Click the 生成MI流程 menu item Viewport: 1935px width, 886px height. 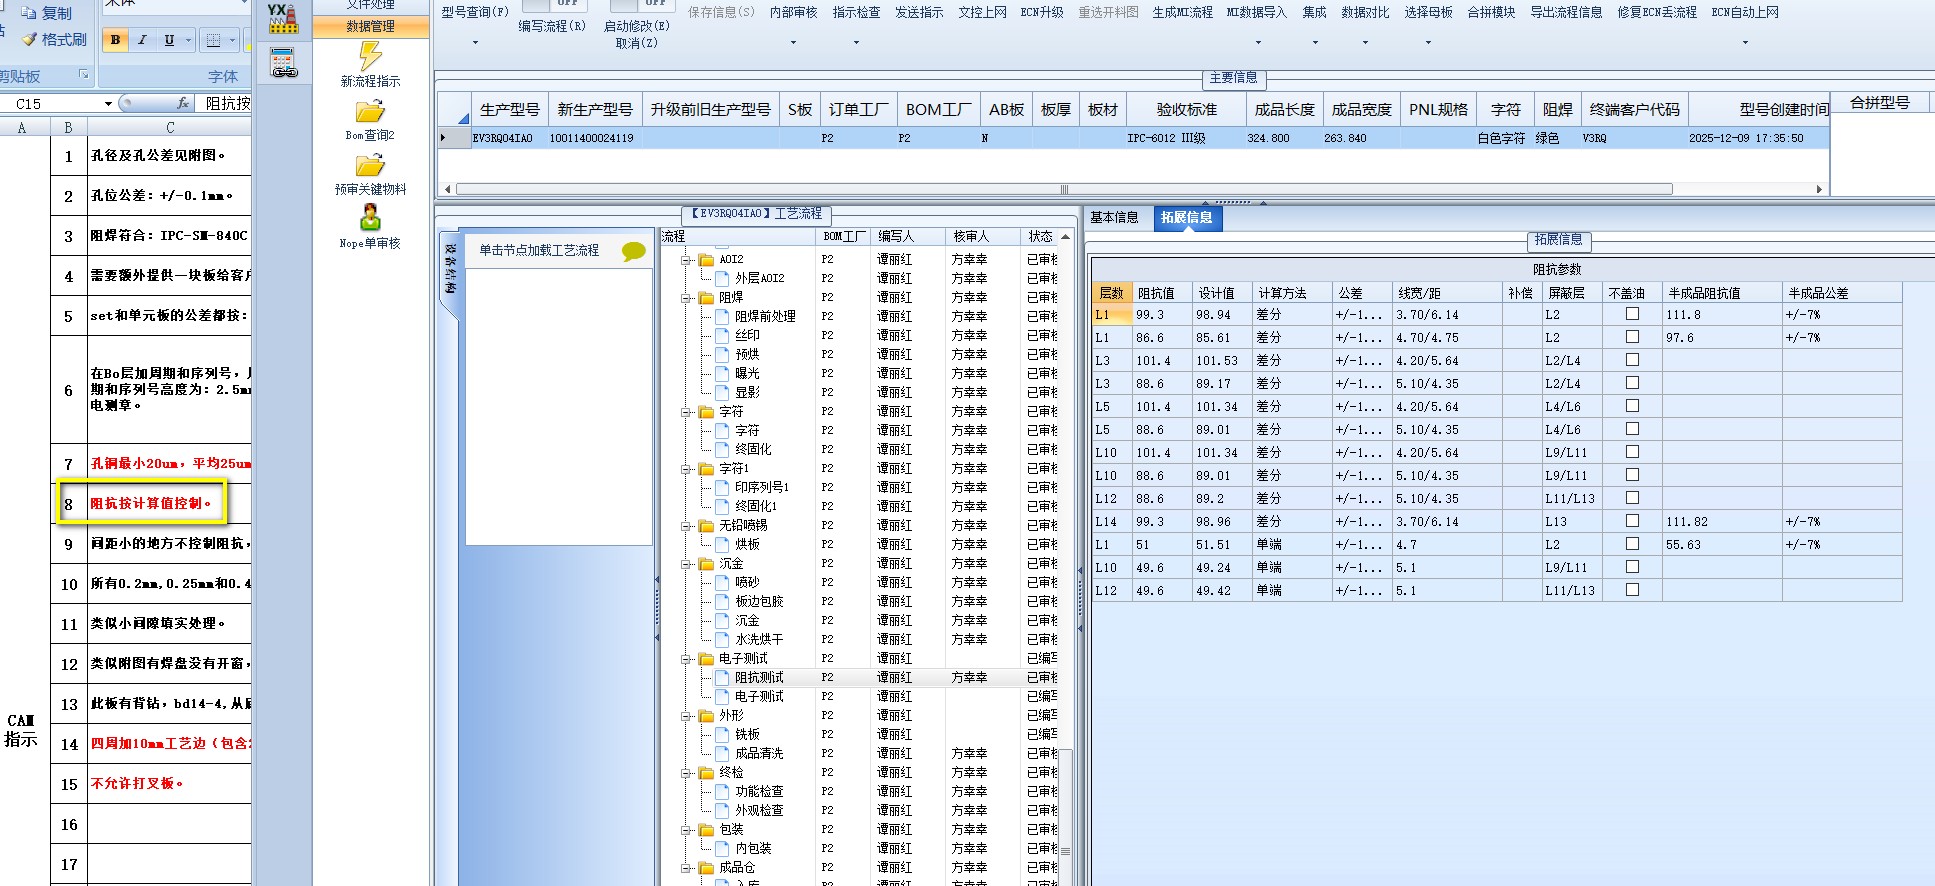pyautogui.click(x=1183, y=13)
